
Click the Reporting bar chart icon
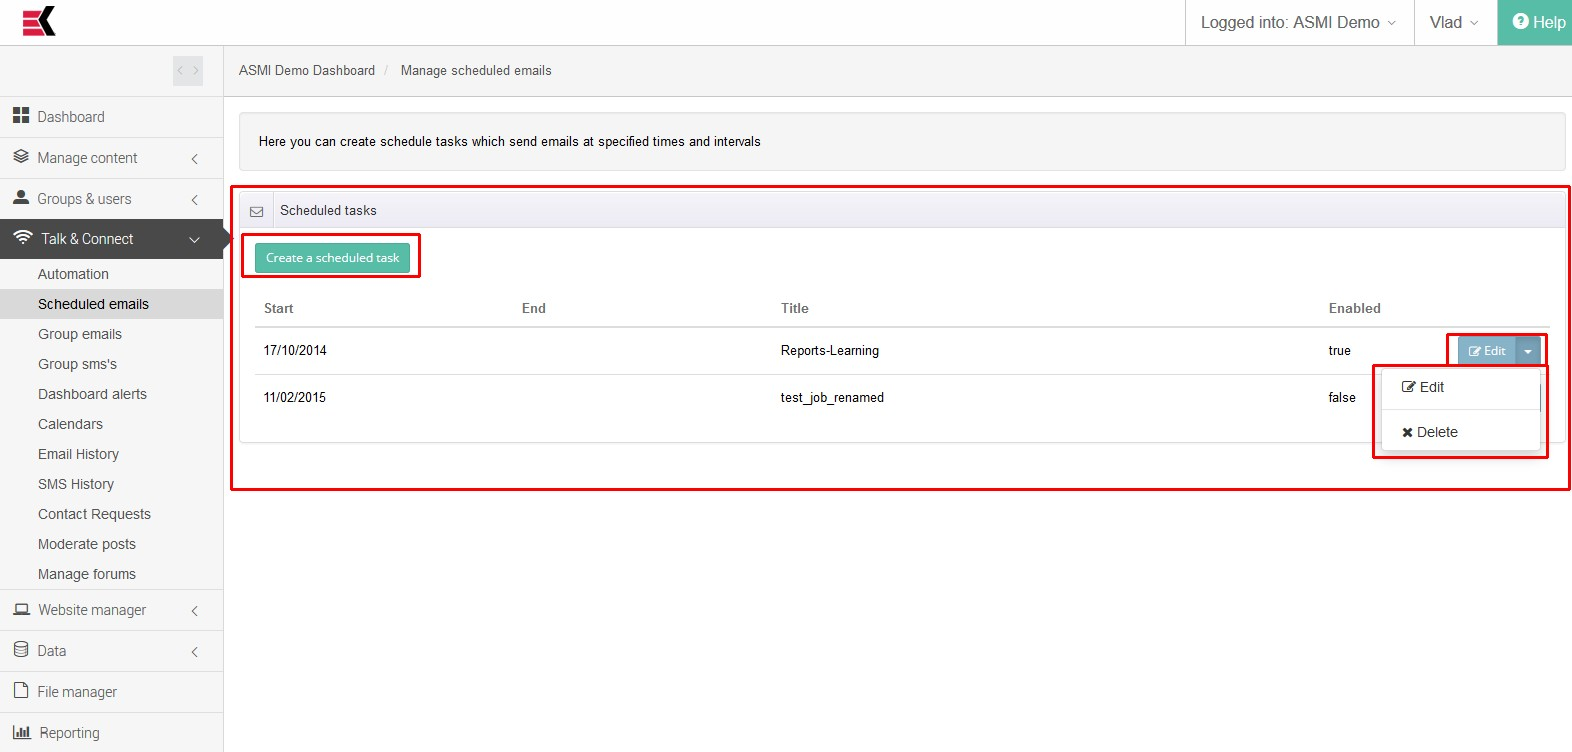(x=22, y=732)
